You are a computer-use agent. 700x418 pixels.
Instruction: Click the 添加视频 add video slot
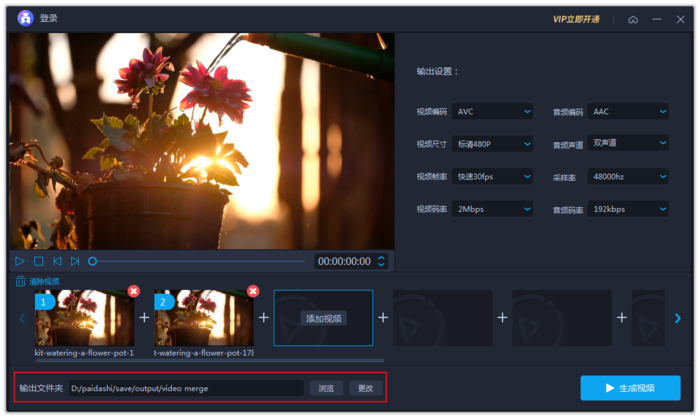(x=323, y=318)
